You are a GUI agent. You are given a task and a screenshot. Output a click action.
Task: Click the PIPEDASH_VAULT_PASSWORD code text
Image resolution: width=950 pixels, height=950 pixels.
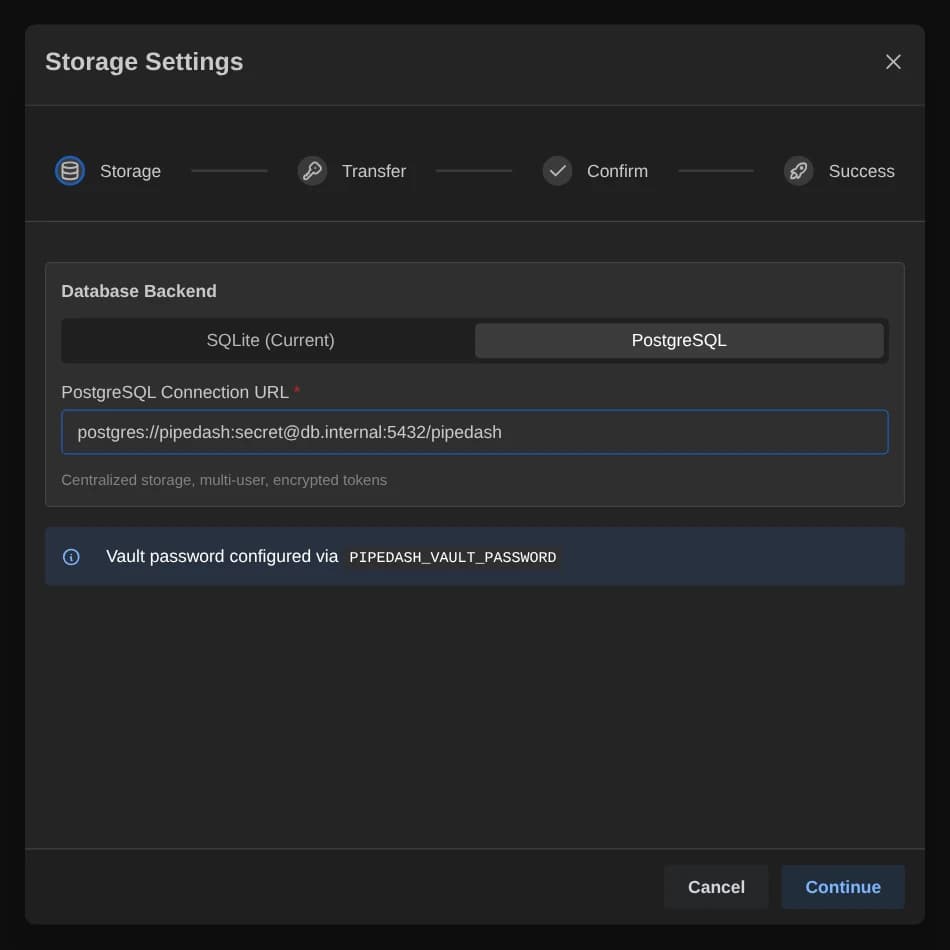tap(452, 557)
